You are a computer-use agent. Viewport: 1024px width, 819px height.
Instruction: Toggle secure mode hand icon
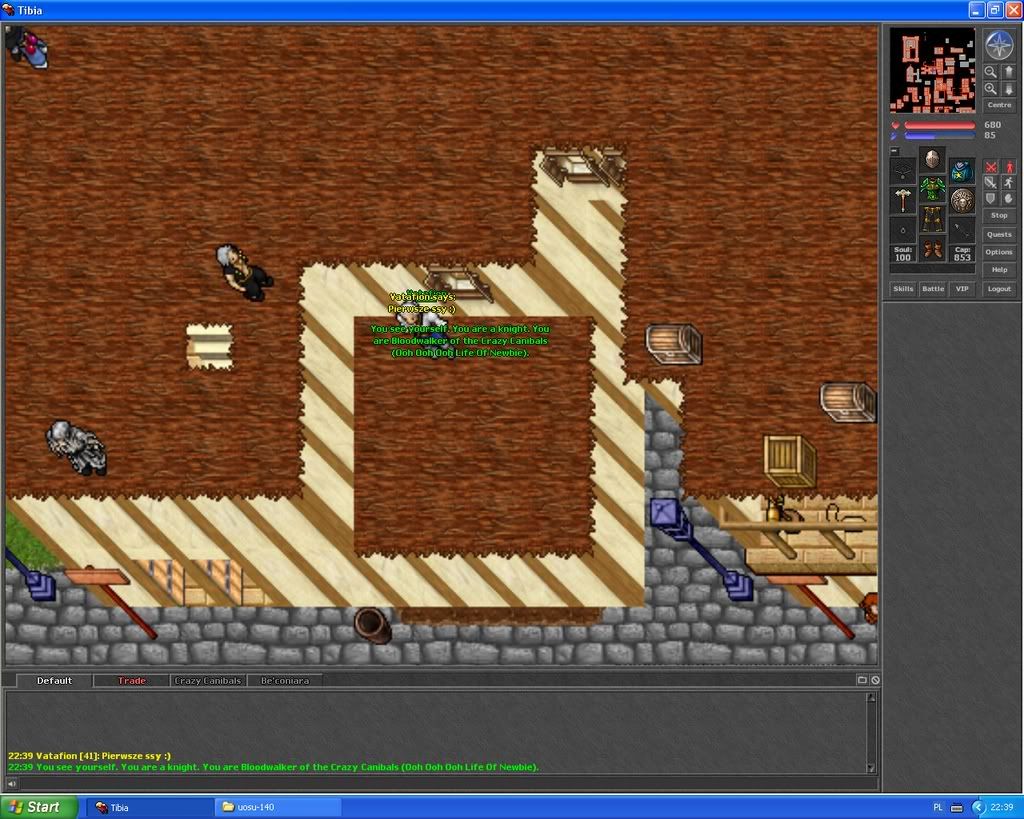pyautogui.click(x=1009, y=199)
